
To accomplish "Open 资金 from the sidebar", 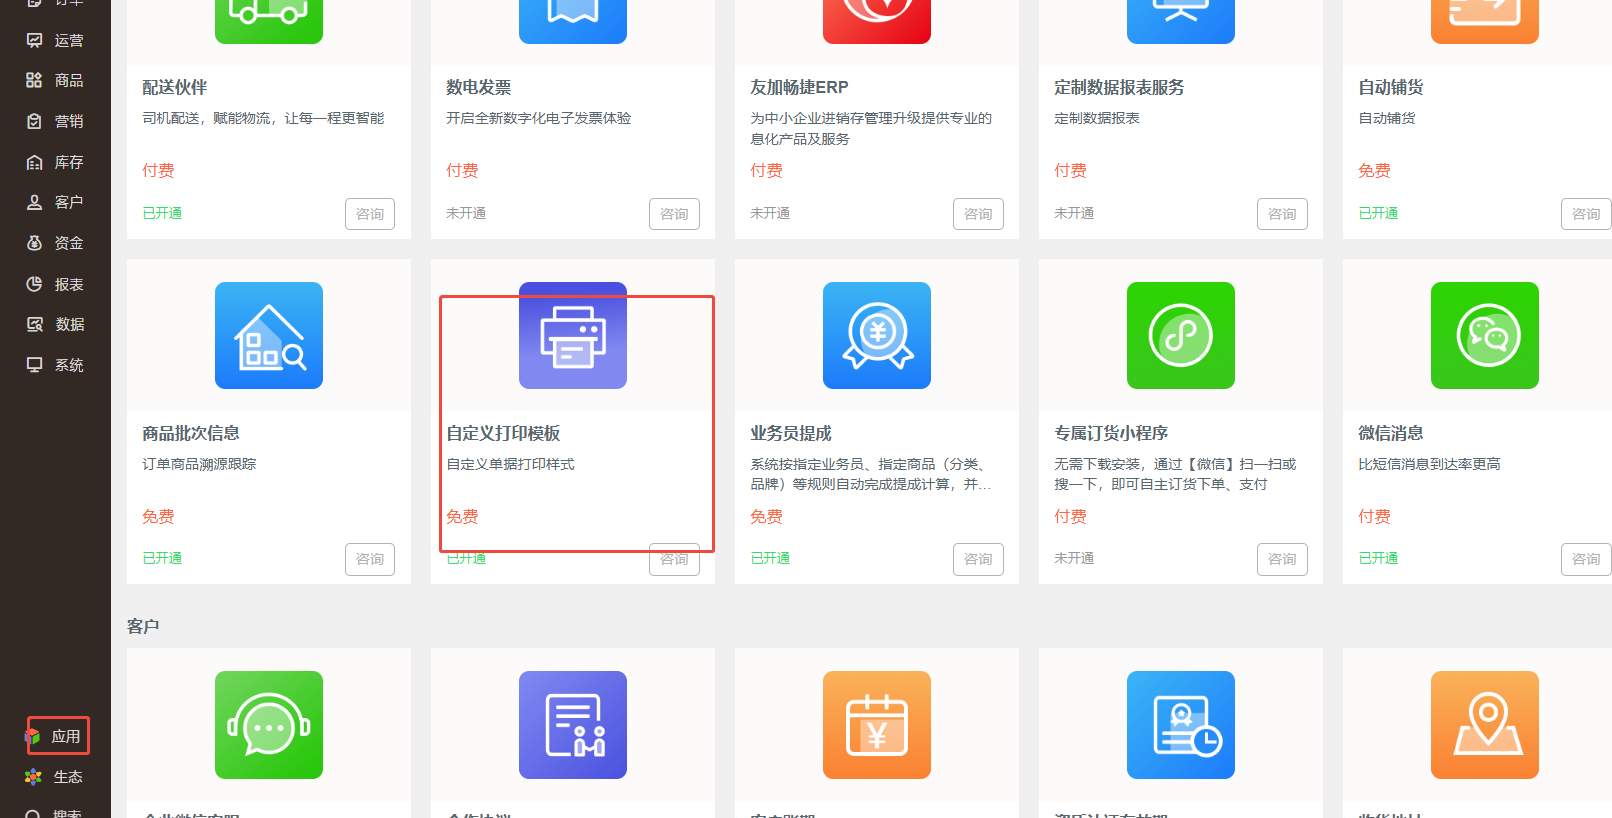I will coord(55,243).
